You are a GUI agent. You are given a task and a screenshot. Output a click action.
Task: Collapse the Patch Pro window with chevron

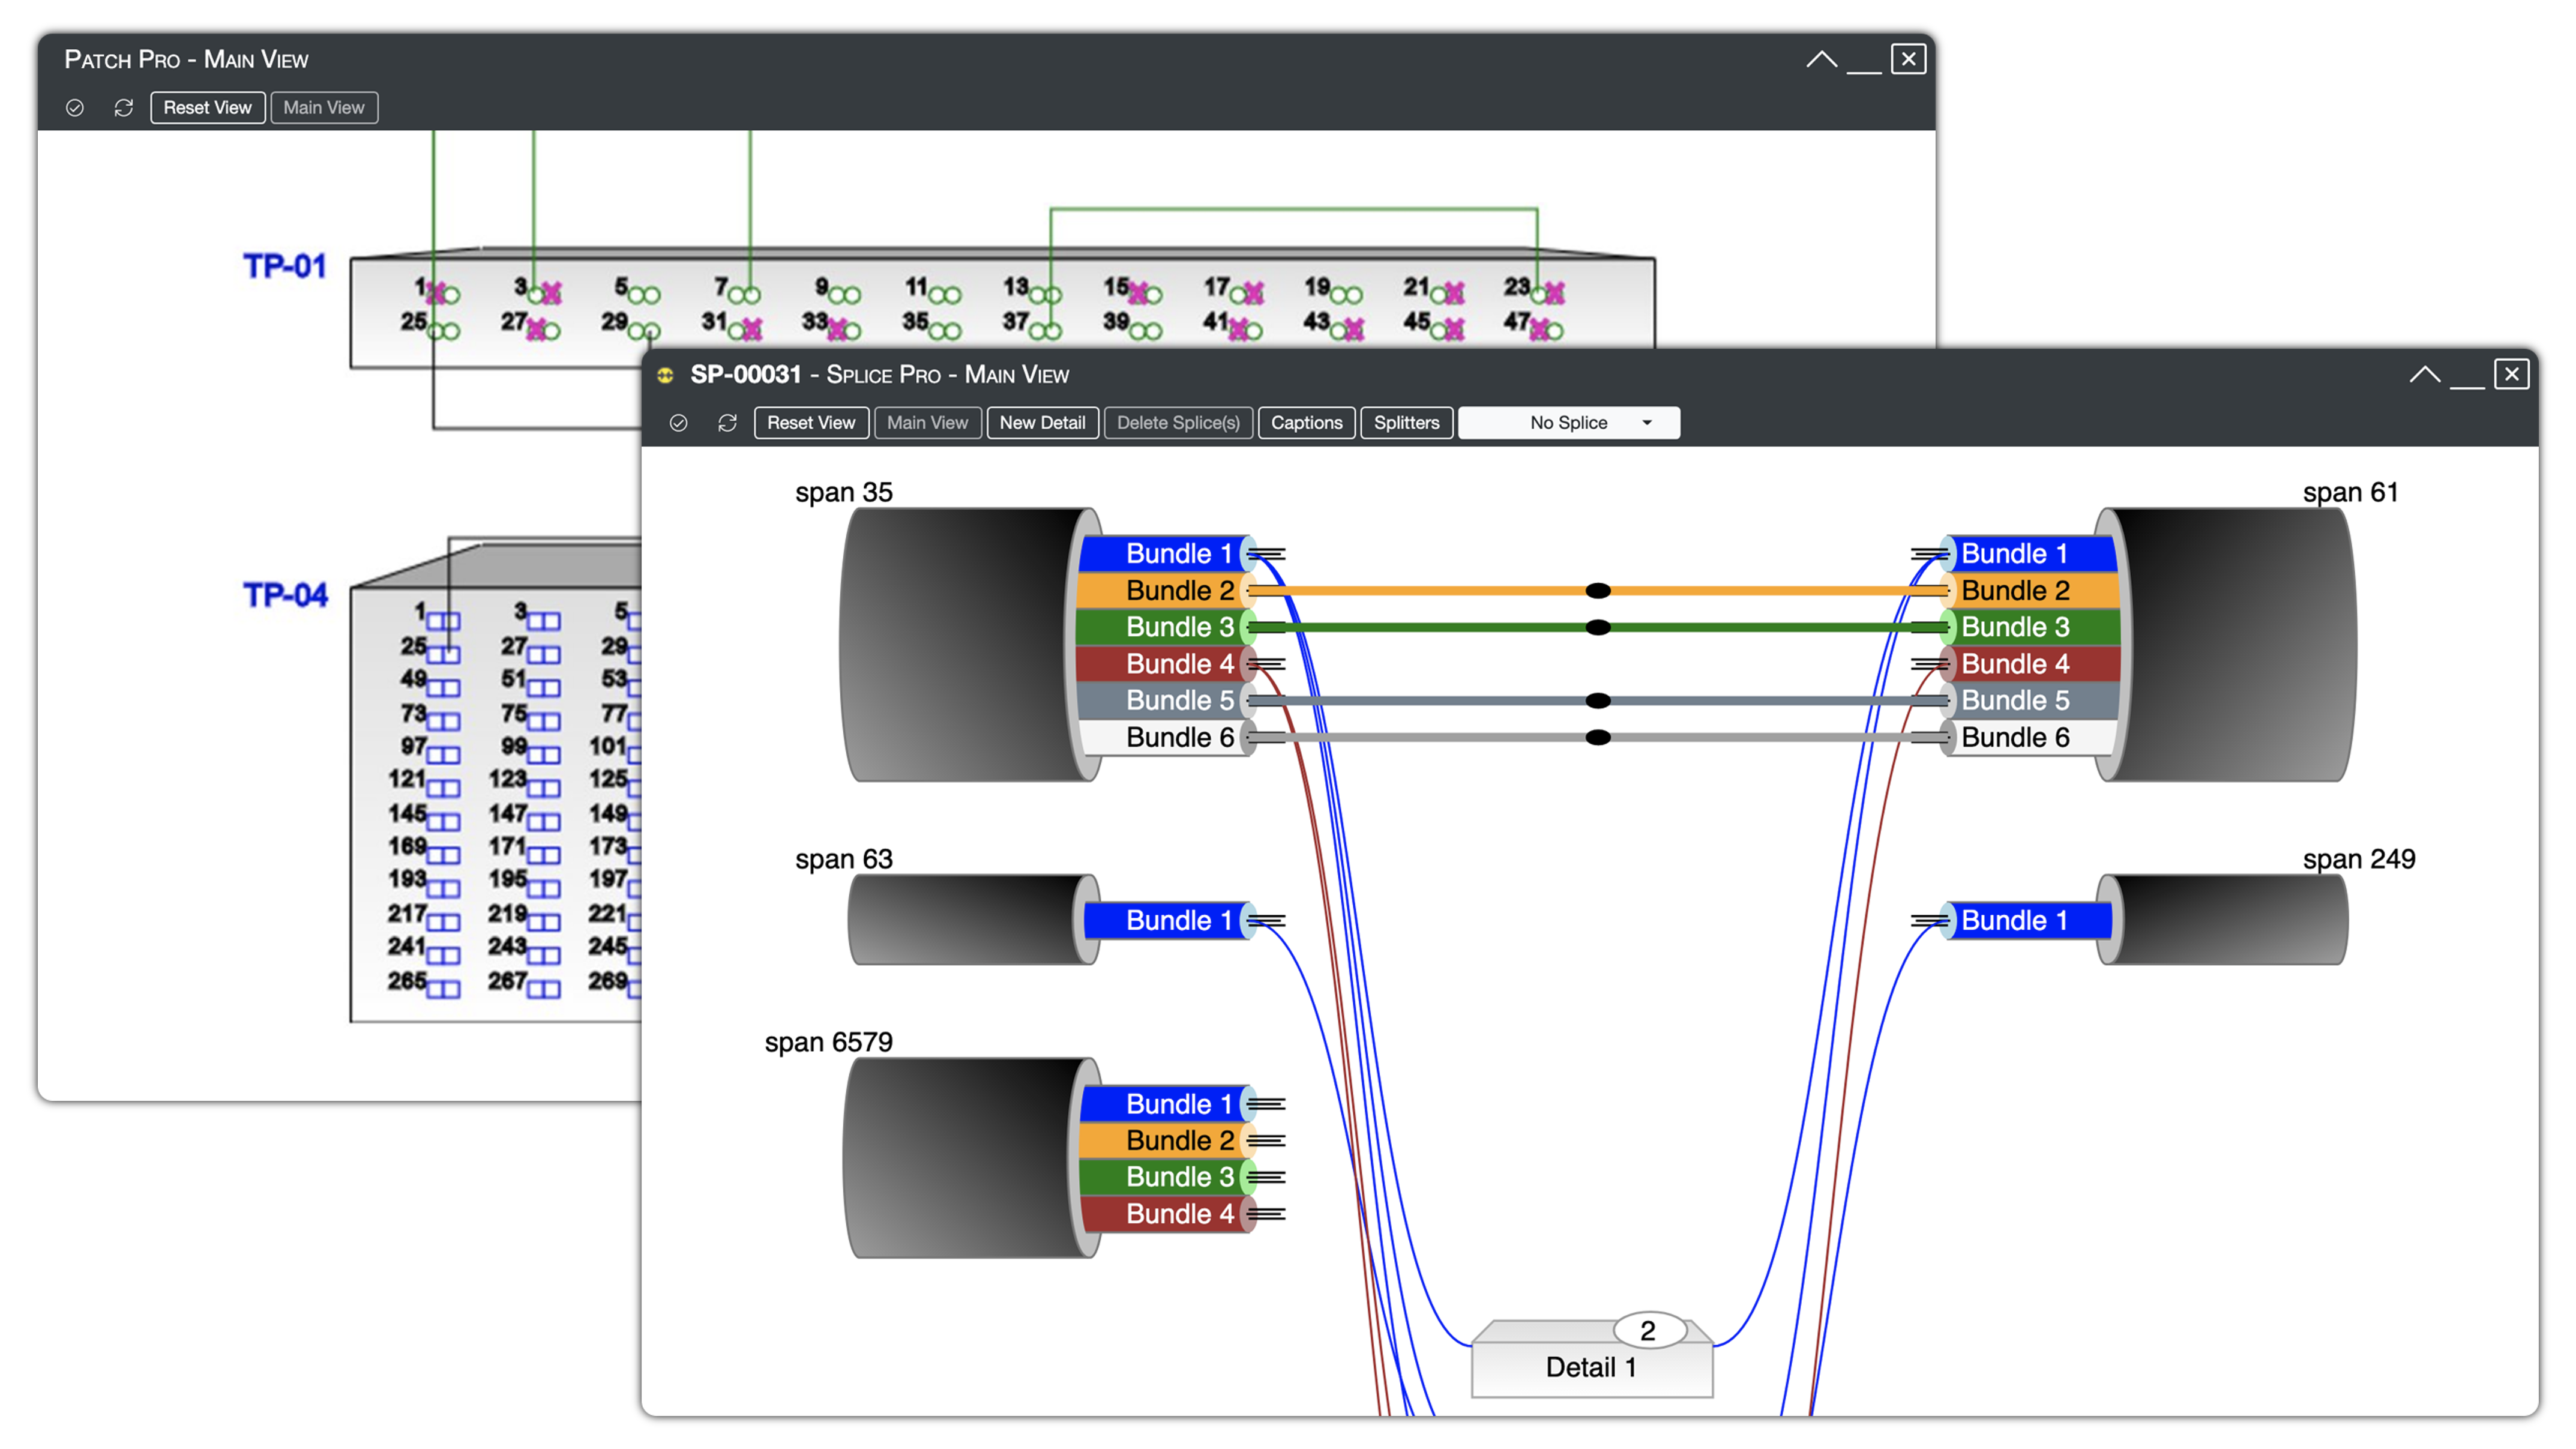tap(1821, 60)
